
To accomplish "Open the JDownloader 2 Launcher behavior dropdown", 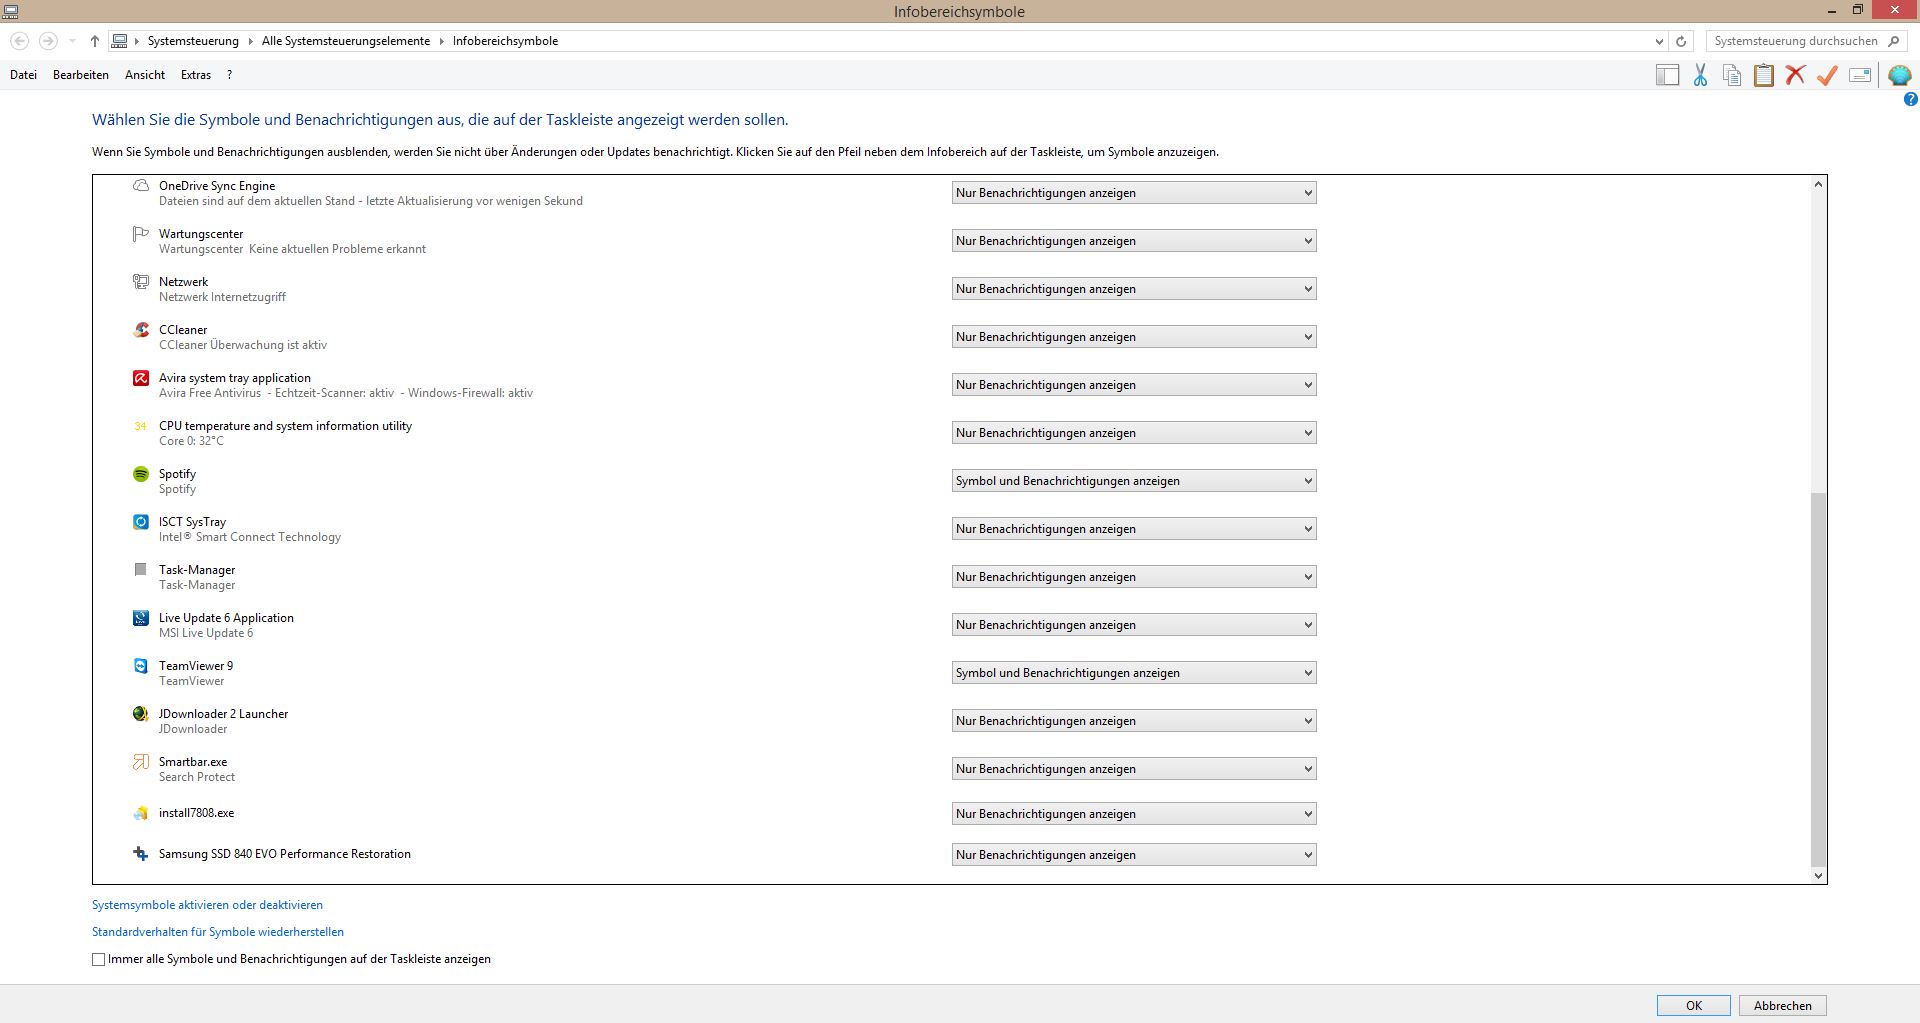I will (x=1134, y=721).
